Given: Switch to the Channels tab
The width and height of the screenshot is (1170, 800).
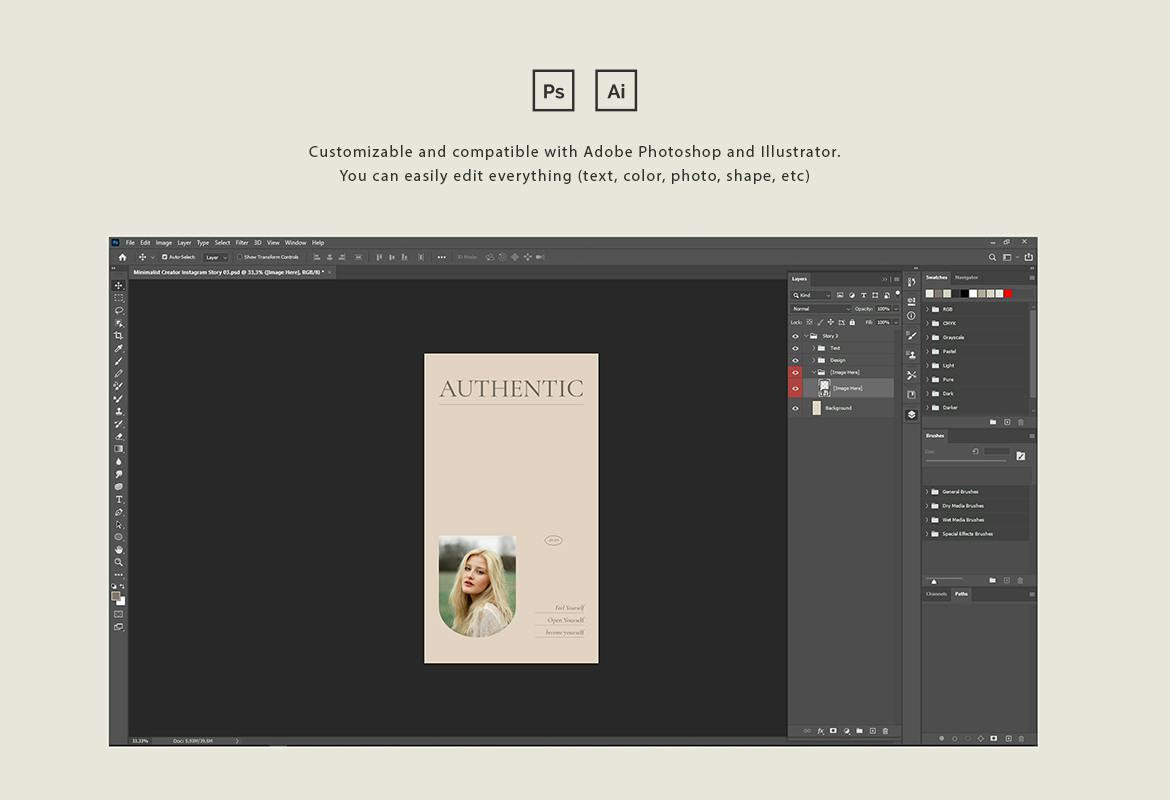Looking at the screenshot, I should click(x=936, y=595).
